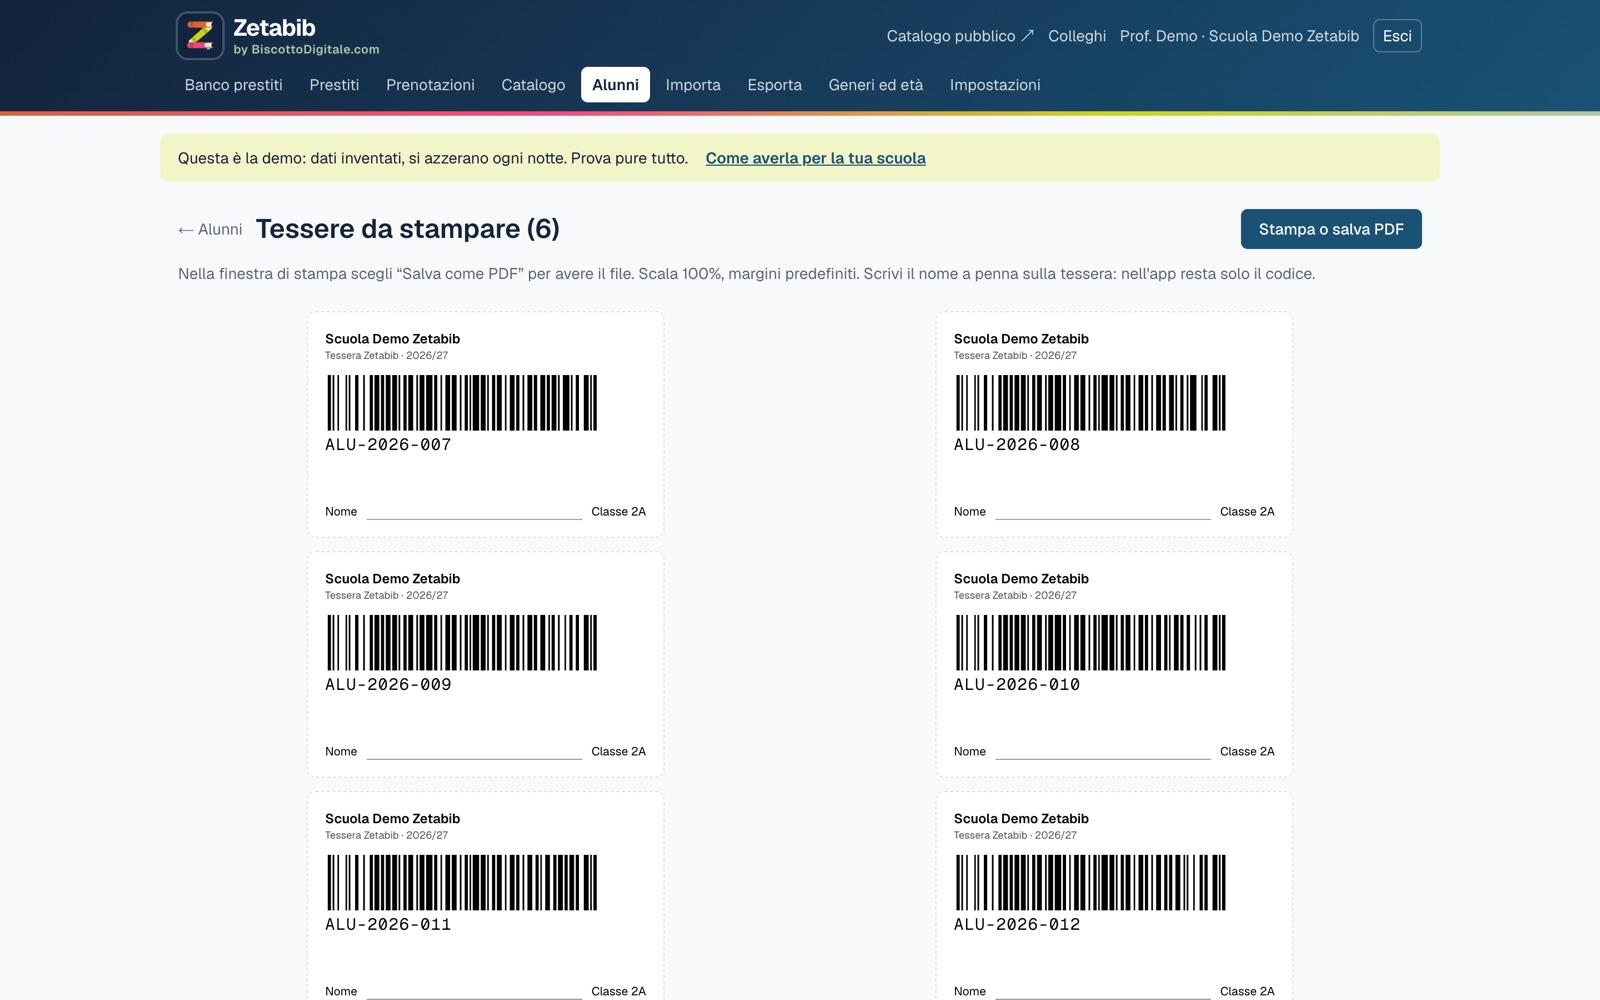Click Classe 2A on card ALU-2026-007

pyautogui.click(x=618, y=512)
